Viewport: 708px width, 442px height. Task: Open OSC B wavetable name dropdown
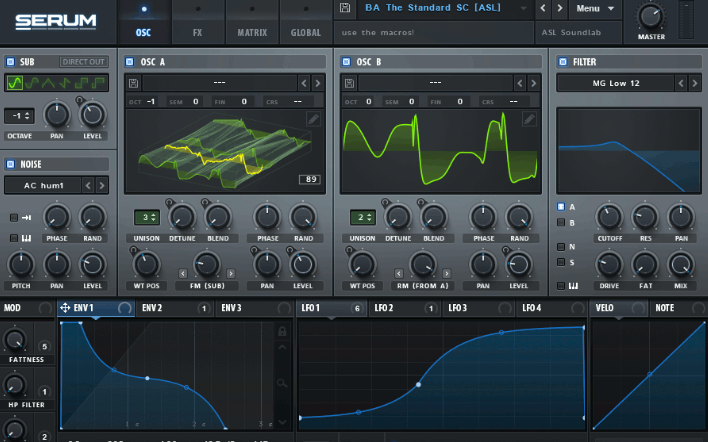tap(435, 83)
